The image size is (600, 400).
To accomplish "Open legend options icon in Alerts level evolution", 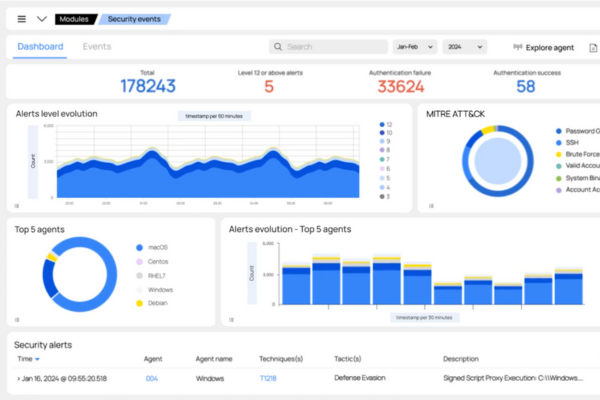I will pos(17,207).
